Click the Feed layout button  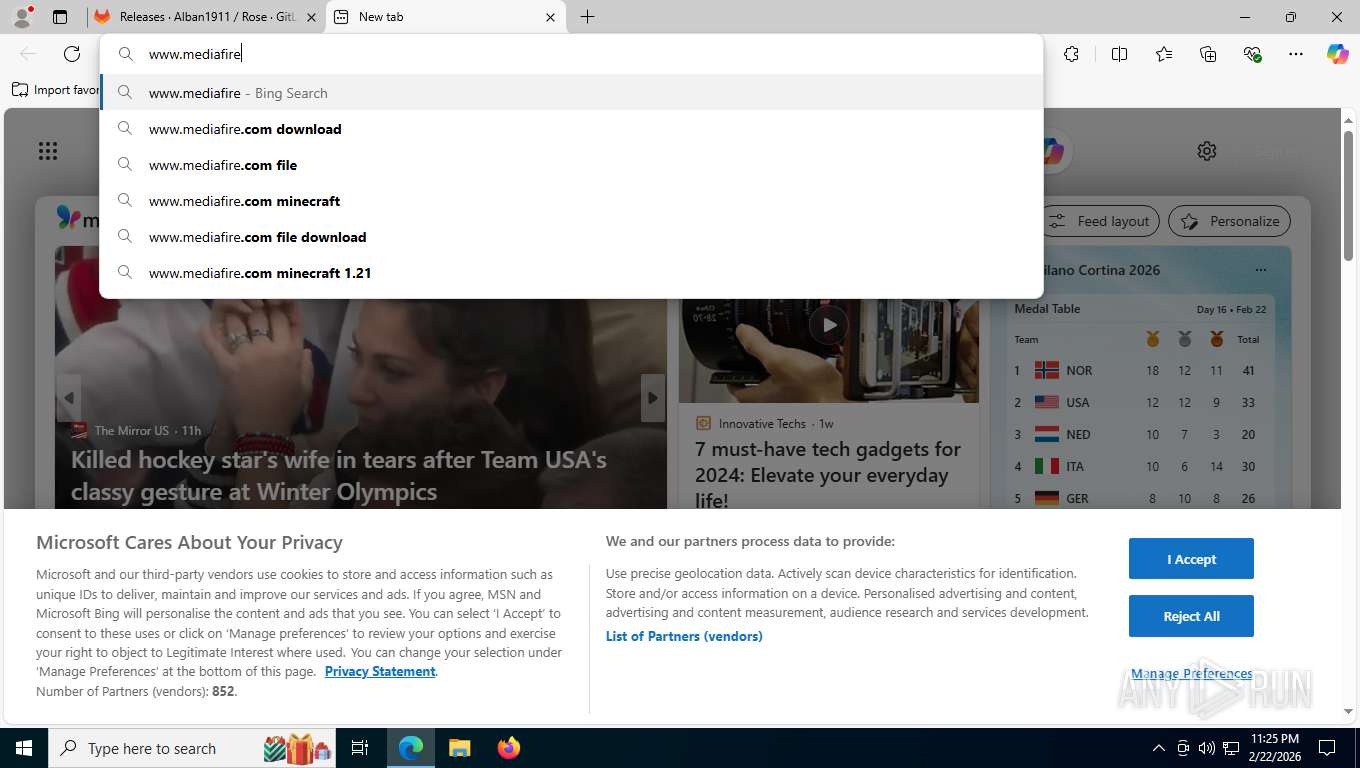tap(1100, 221)
